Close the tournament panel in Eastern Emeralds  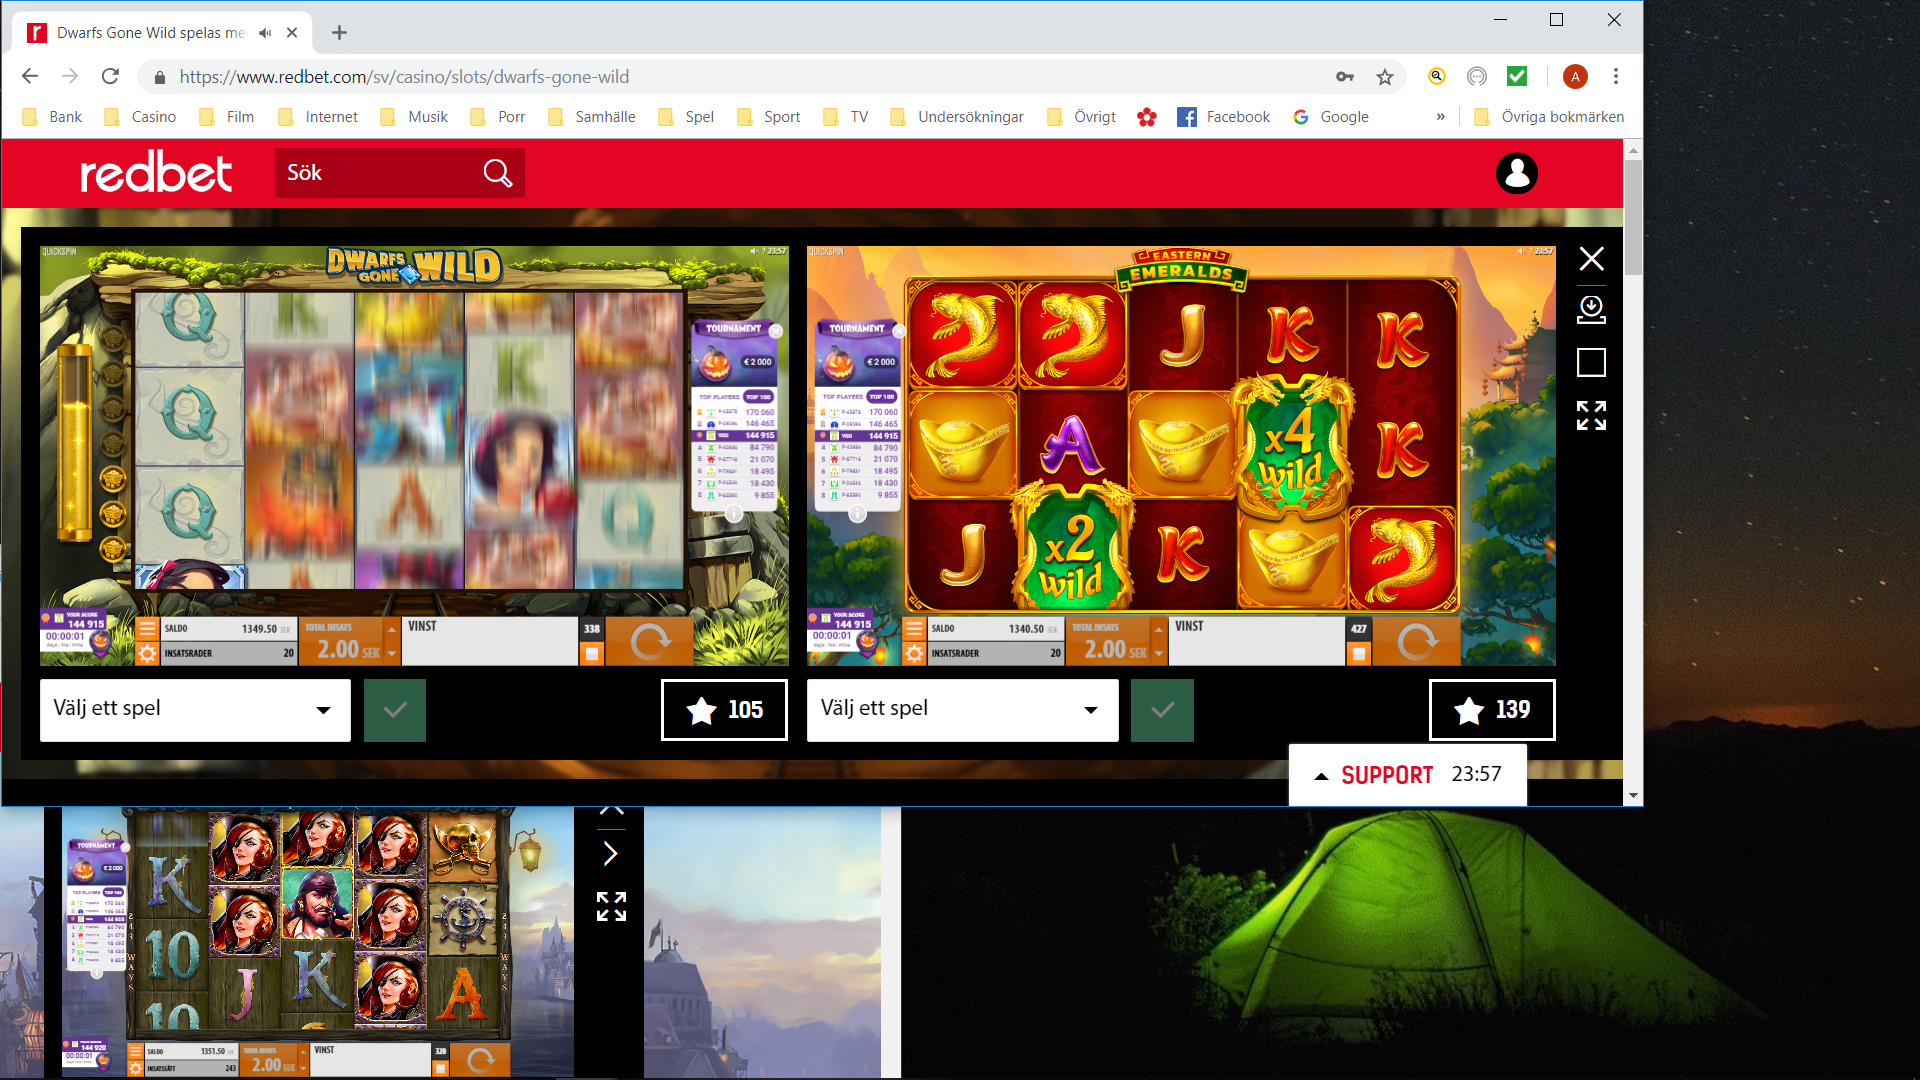(x=899, y=331)
